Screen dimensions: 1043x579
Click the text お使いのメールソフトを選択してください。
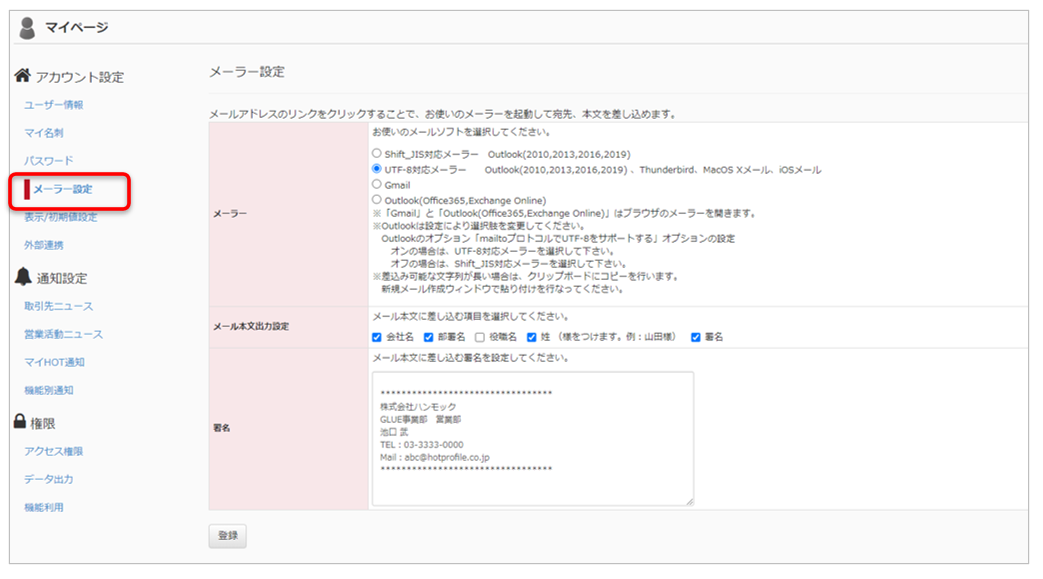tap(461, 132)
